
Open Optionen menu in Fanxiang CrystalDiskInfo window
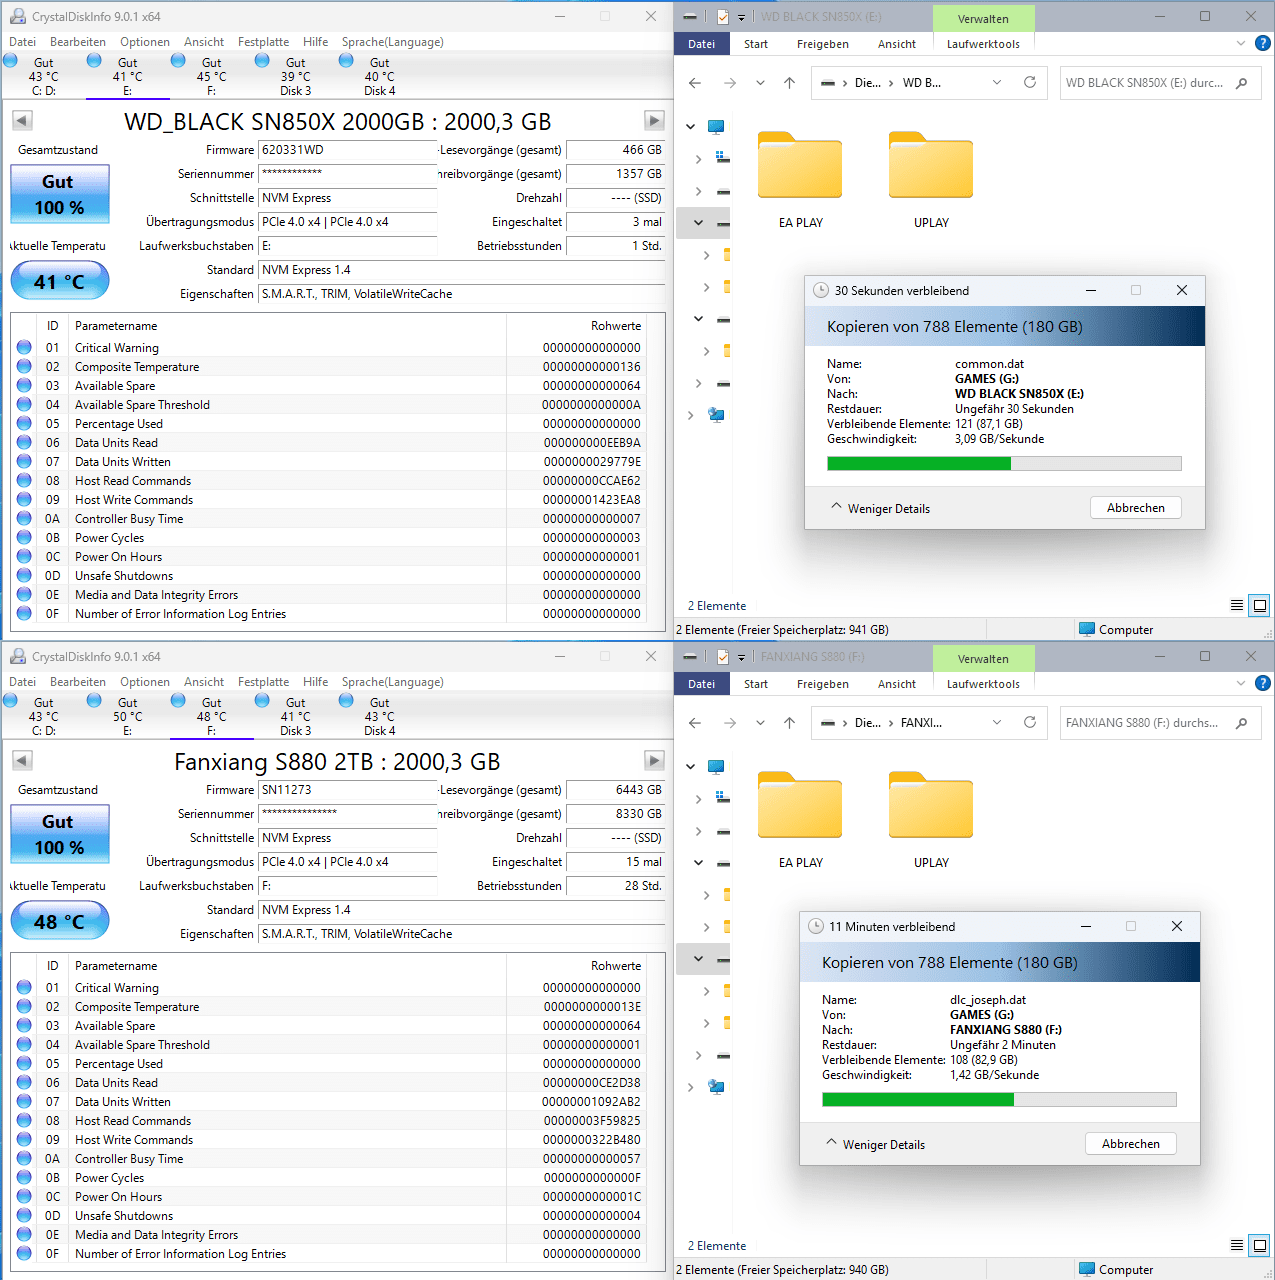(145, 682)
